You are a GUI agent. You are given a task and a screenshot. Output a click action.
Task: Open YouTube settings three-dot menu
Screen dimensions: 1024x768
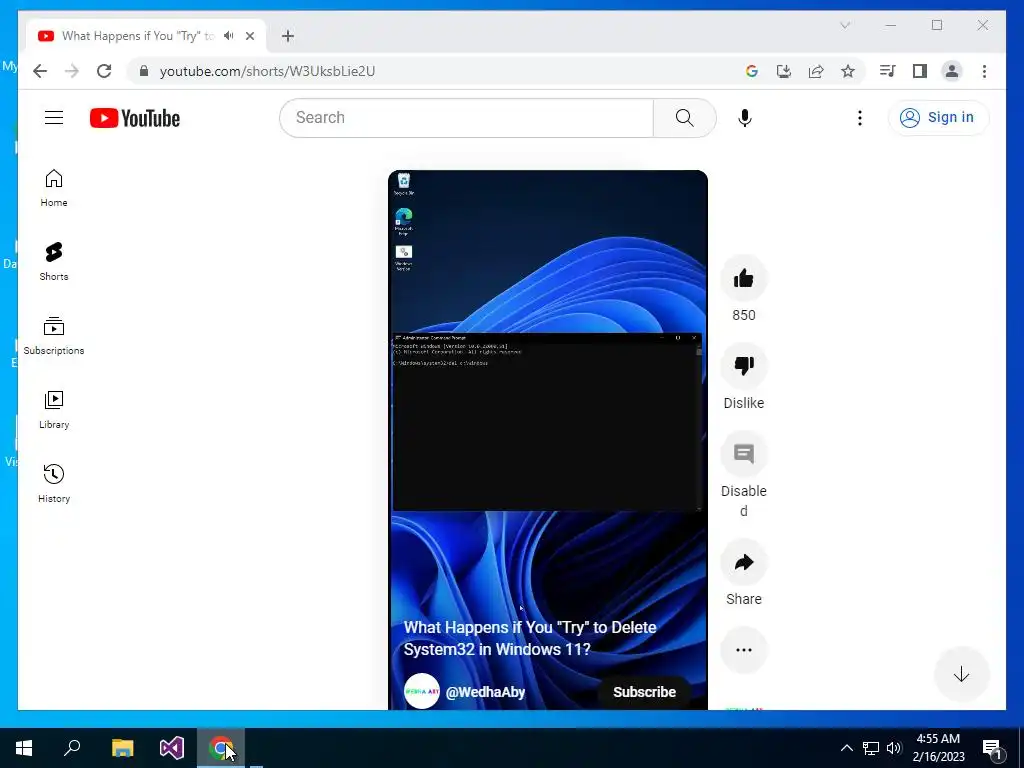(x=859, y=118)
